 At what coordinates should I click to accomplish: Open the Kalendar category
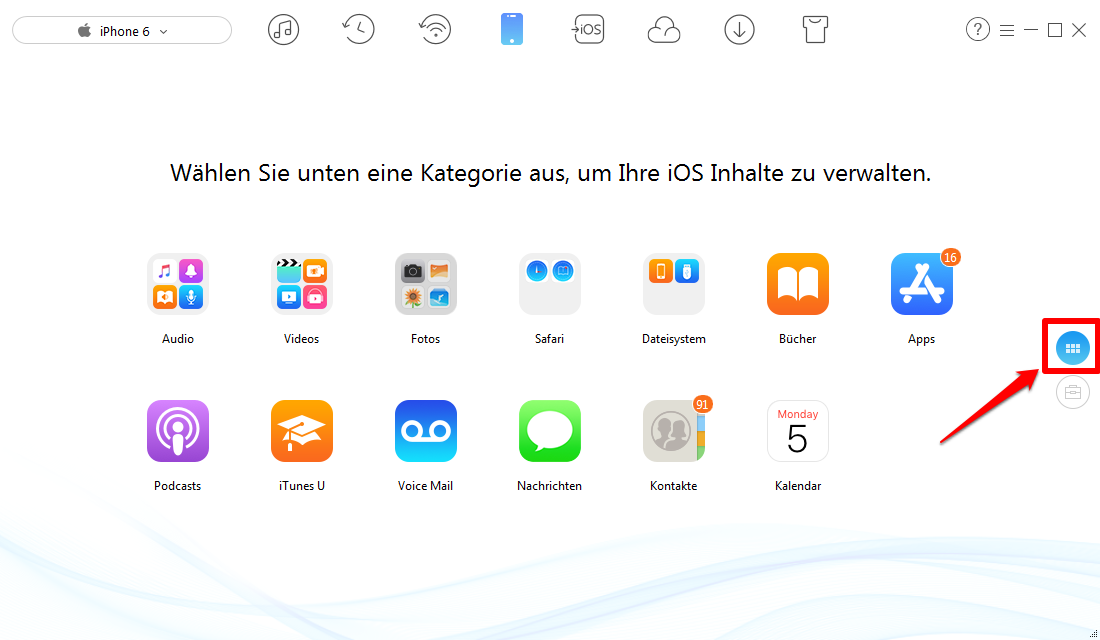pyautogui.click(x=798, y=431)
